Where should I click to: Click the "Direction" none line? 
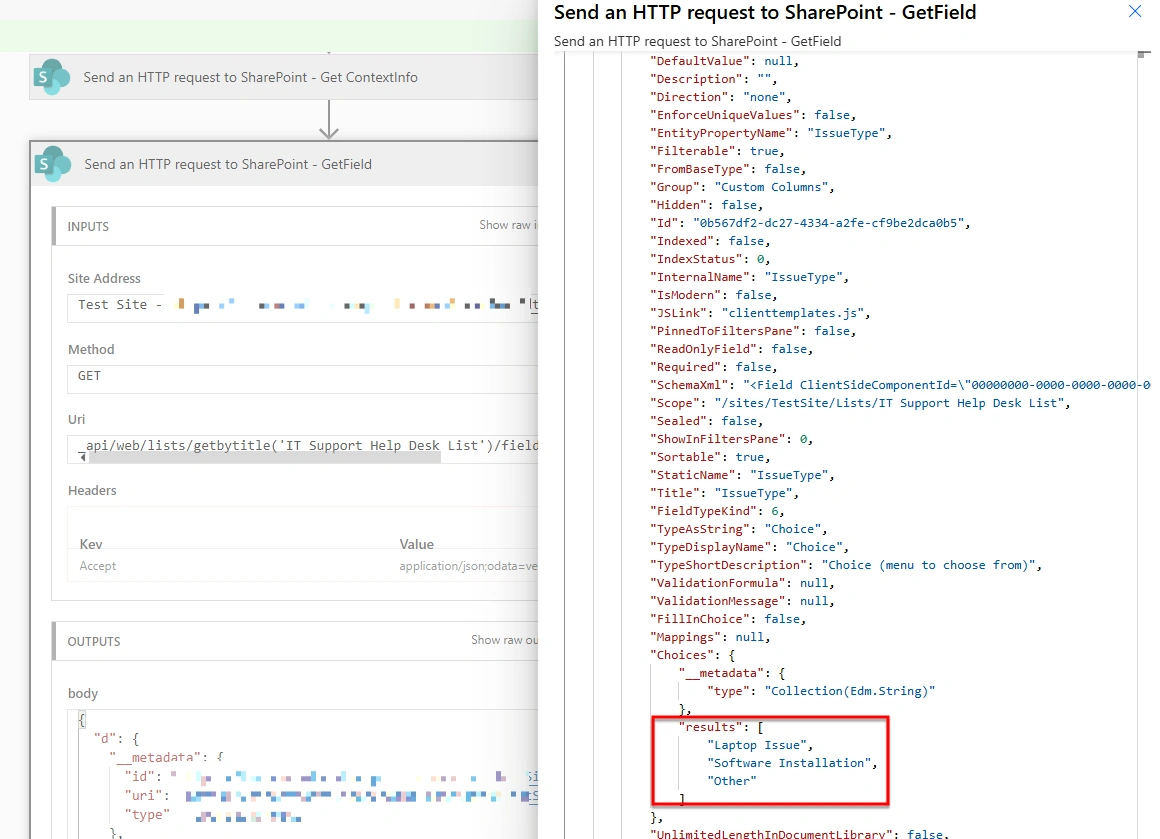point(721,96)
